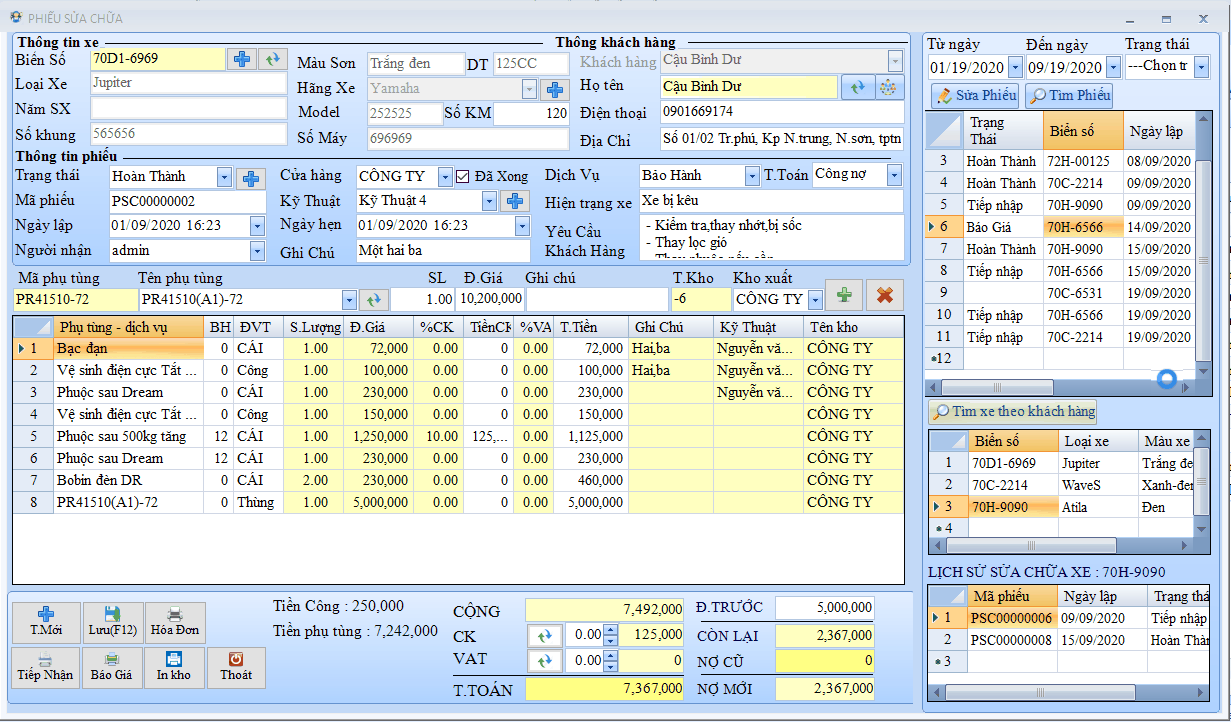Add new Kỹ Thuật with plus icon
Viewport: 1231px width, 722px height.
515,201
